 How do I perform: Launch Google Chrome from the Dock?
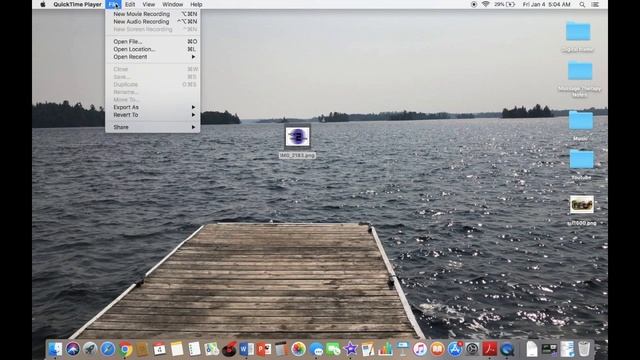[x=125, y=349]
